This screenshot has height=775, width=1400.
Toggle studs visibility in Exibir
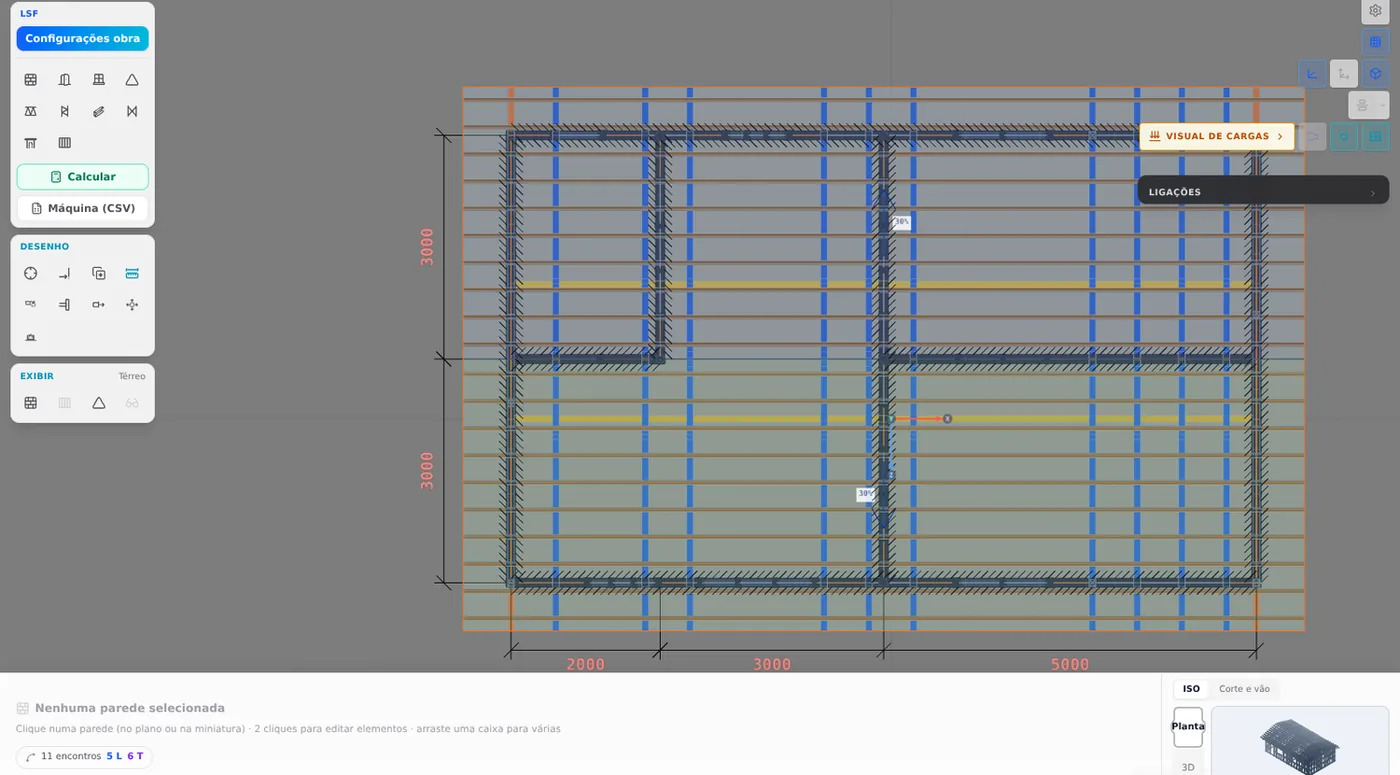pos(65,403)
